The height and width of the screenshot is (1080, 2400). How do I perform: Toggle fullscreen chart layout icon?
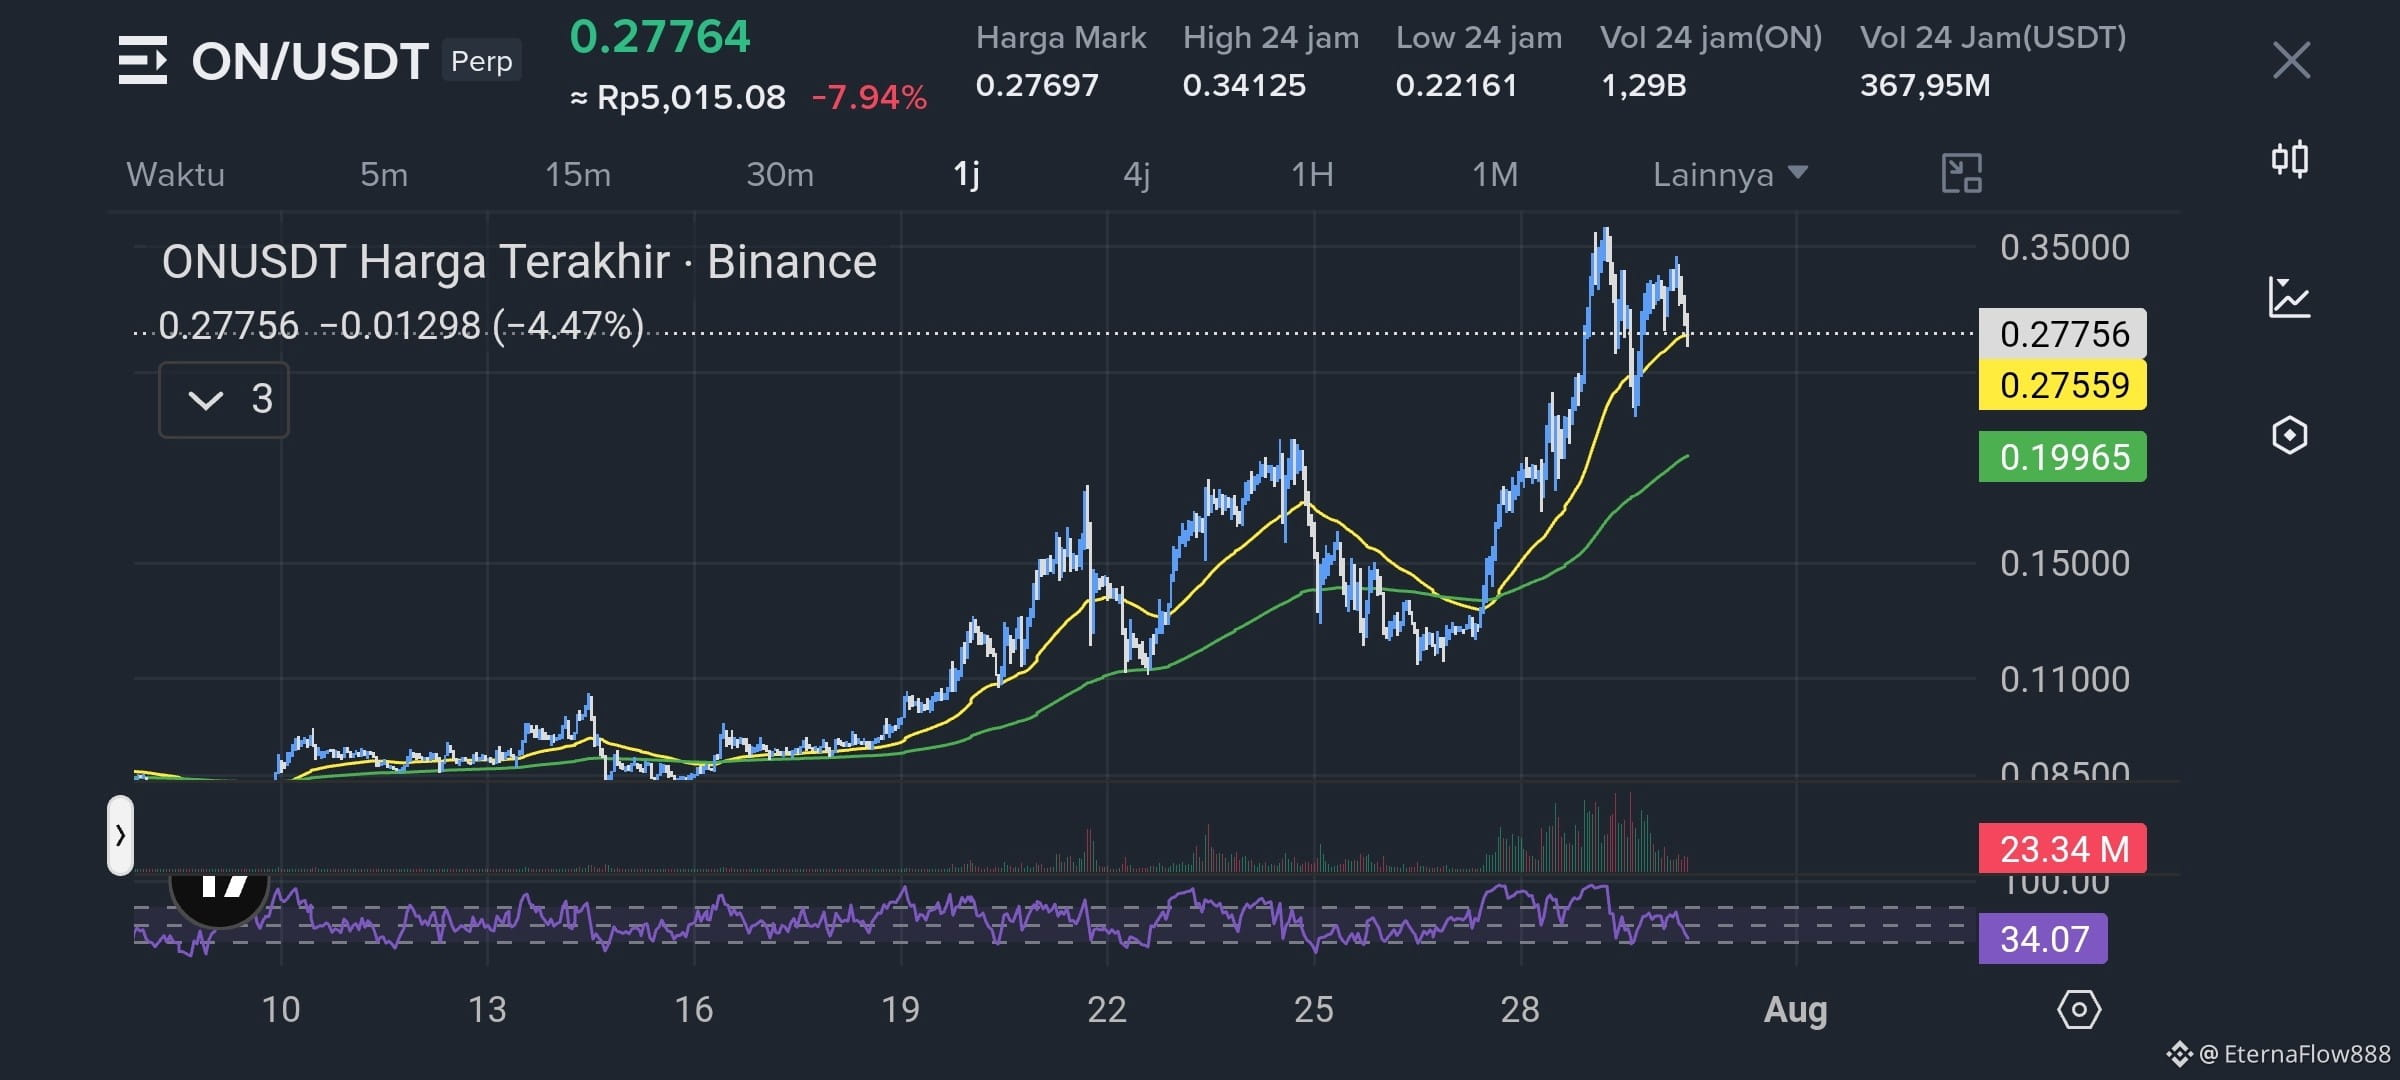[x=1961, y=174]
